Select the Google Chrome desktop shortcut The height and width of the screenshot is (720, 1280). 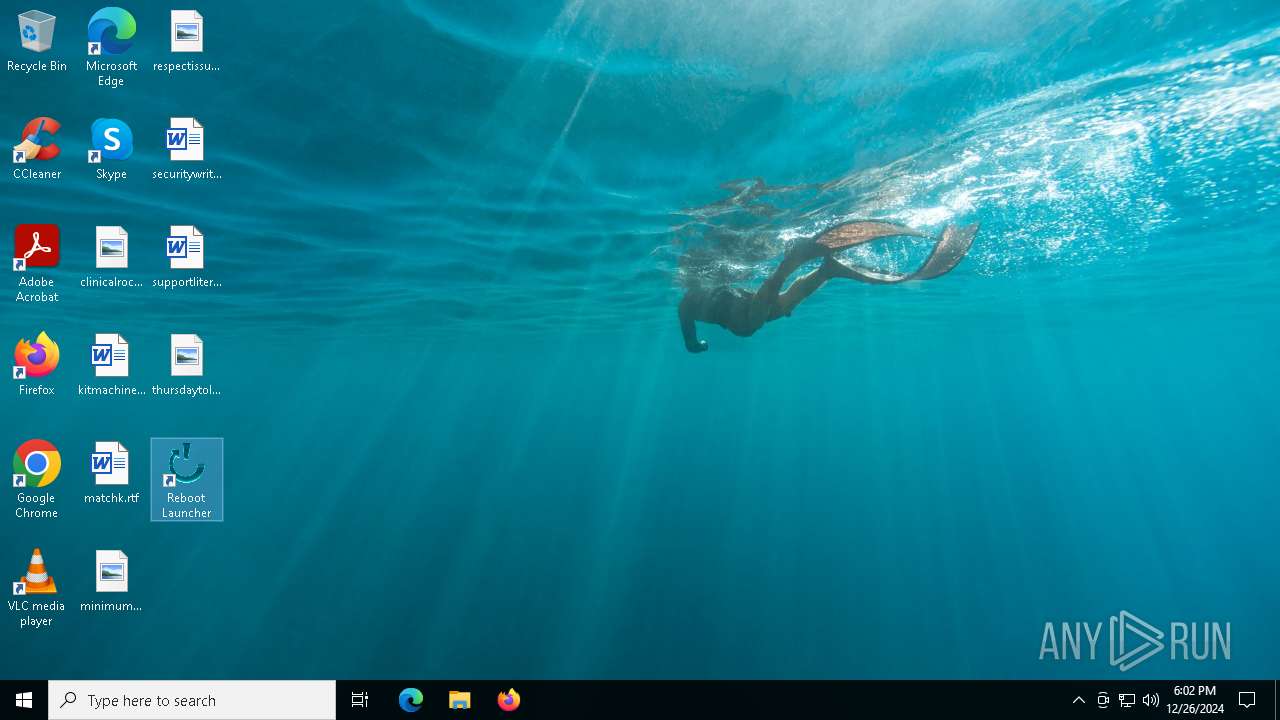(x=37, y=480)
